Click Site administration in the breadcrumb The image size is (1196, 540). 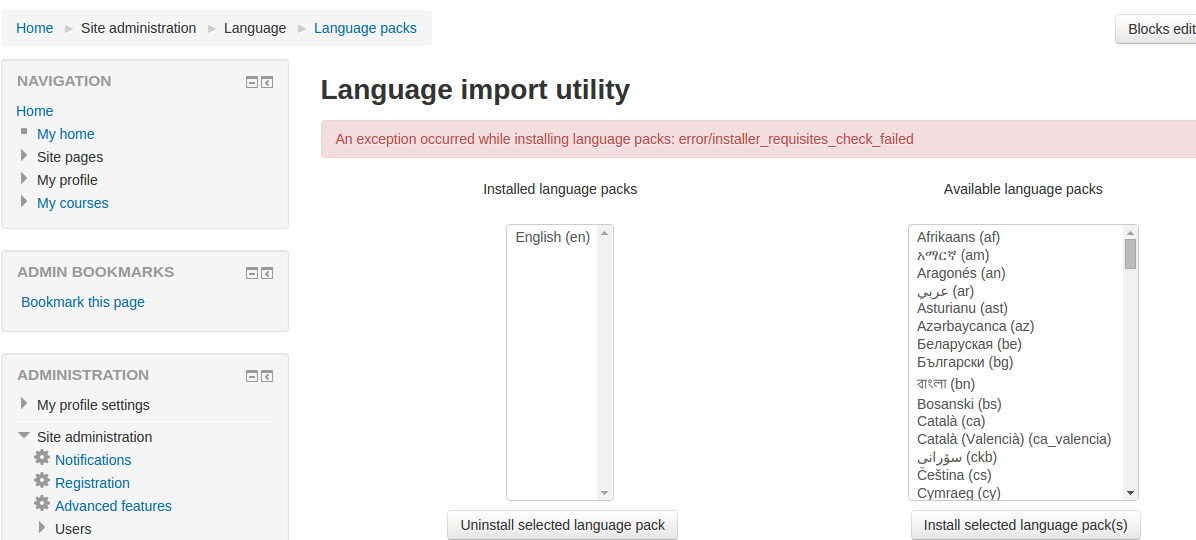pos(139,28)
